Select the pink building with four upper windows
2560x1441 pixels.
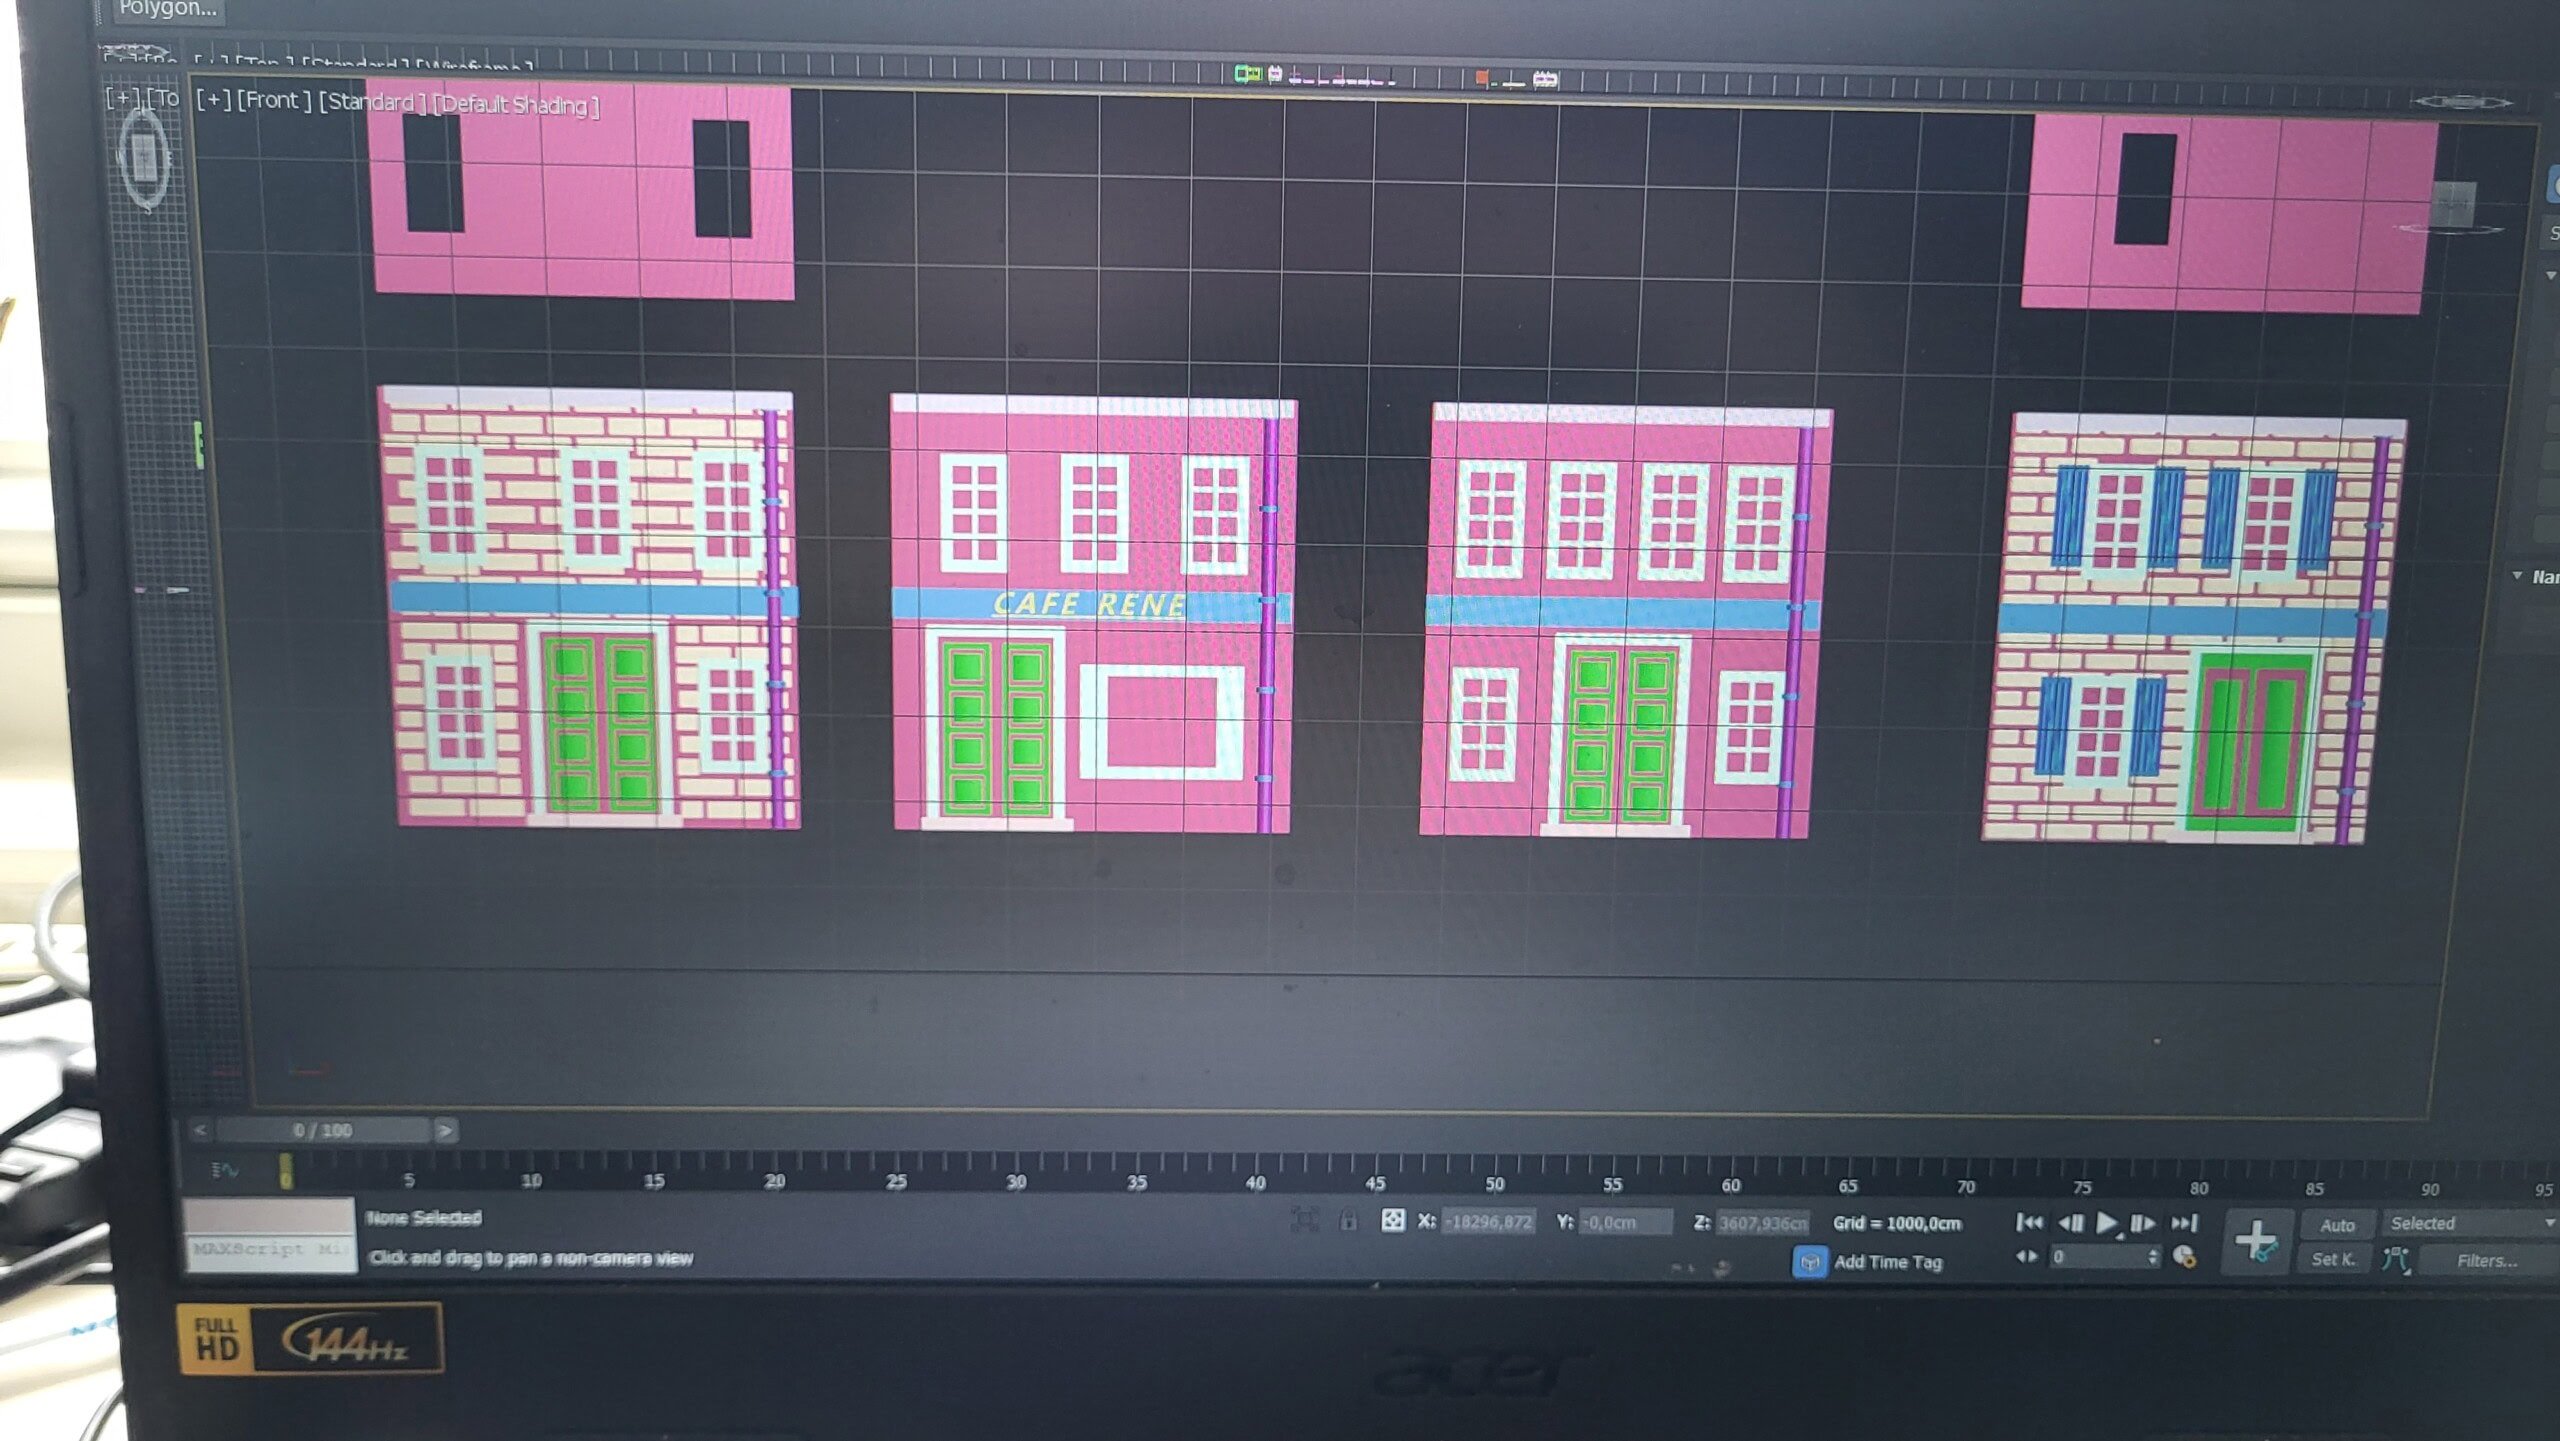[x=1626, y=620]
